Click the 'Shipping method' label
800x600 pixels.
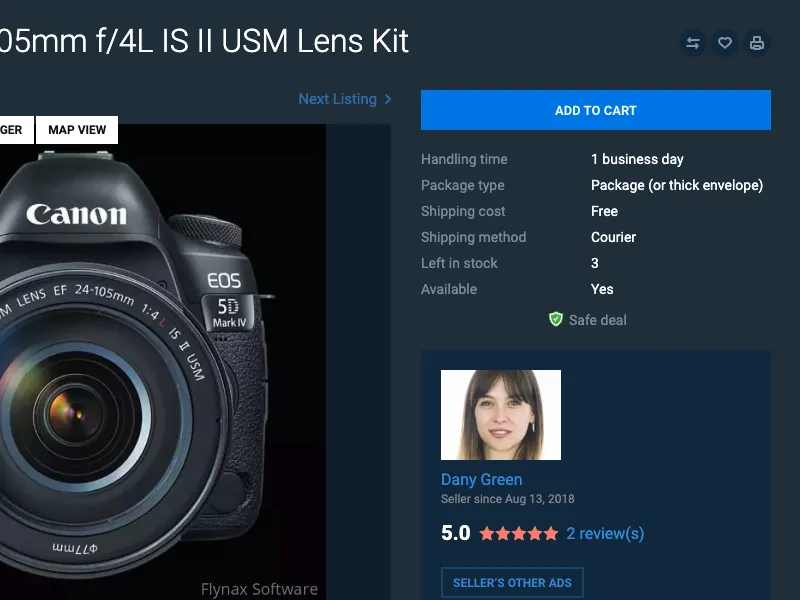tap(473, 237)
